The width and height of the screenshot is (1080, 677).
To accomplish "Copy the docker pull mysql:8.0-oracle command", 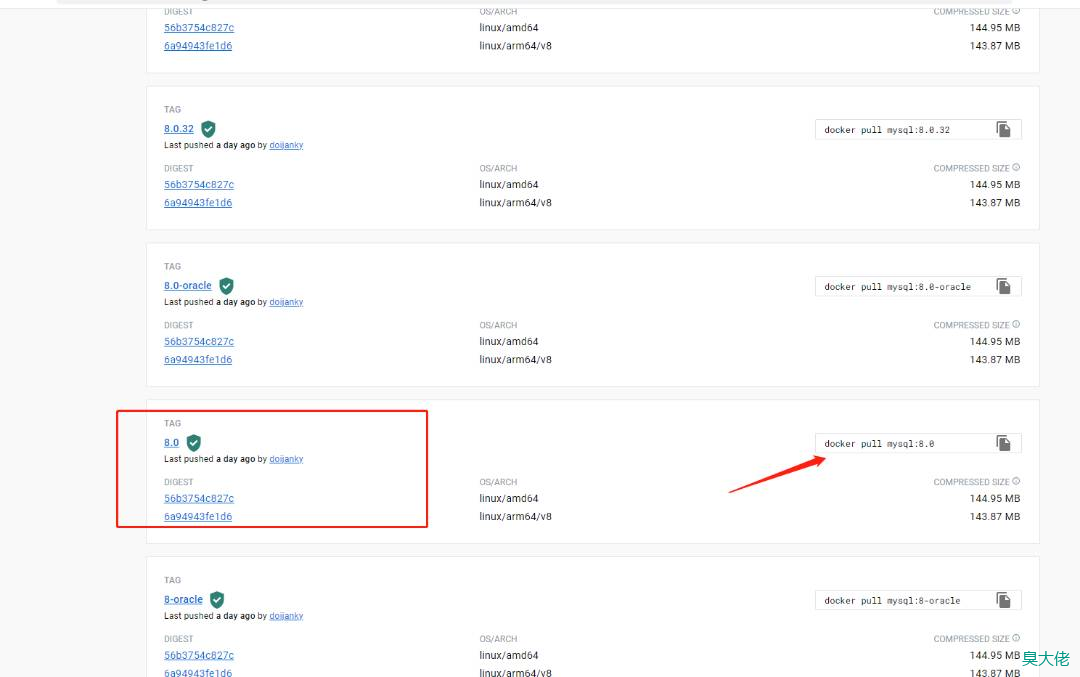I will tap(1004, 287).
